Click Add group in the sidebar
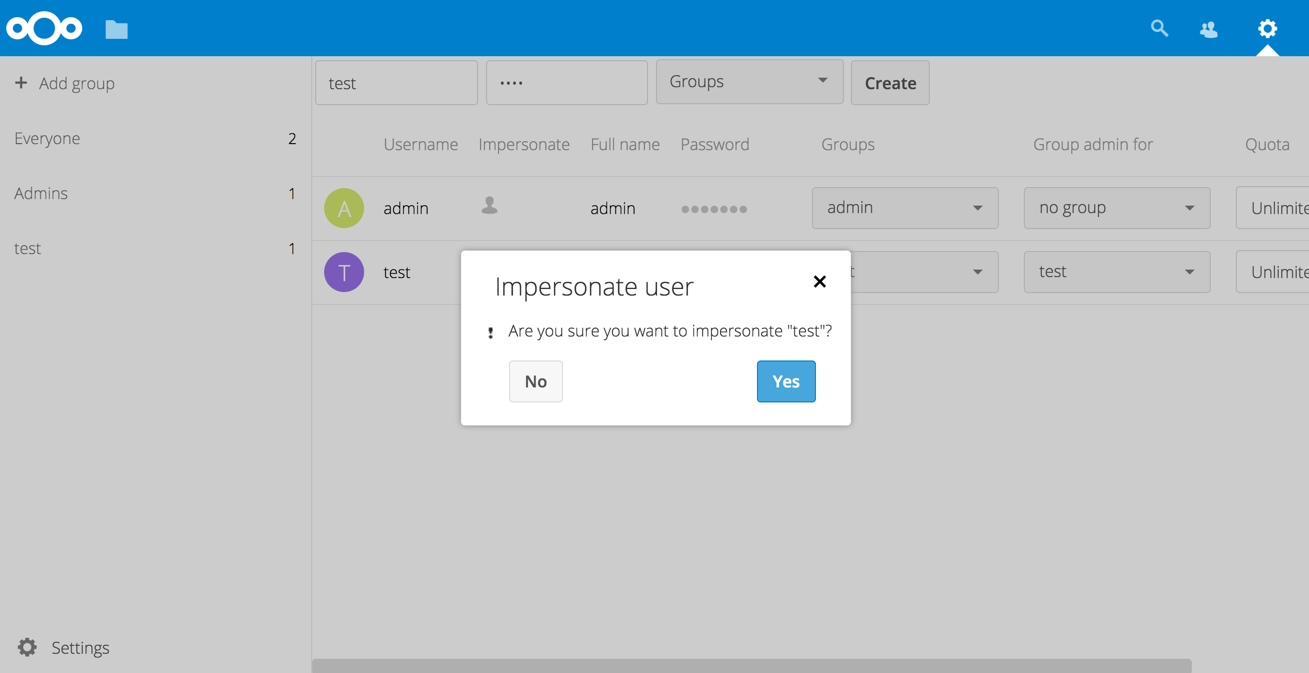 point(65,83)
